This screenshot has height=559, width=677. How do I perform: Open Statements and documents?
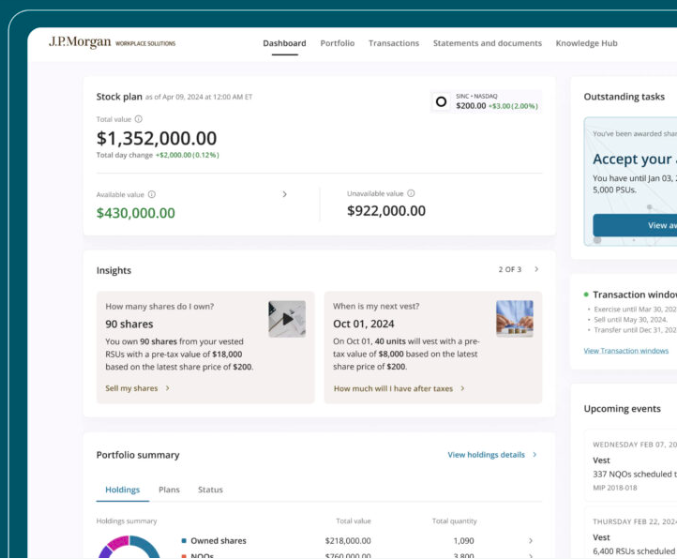coord(487,43)
